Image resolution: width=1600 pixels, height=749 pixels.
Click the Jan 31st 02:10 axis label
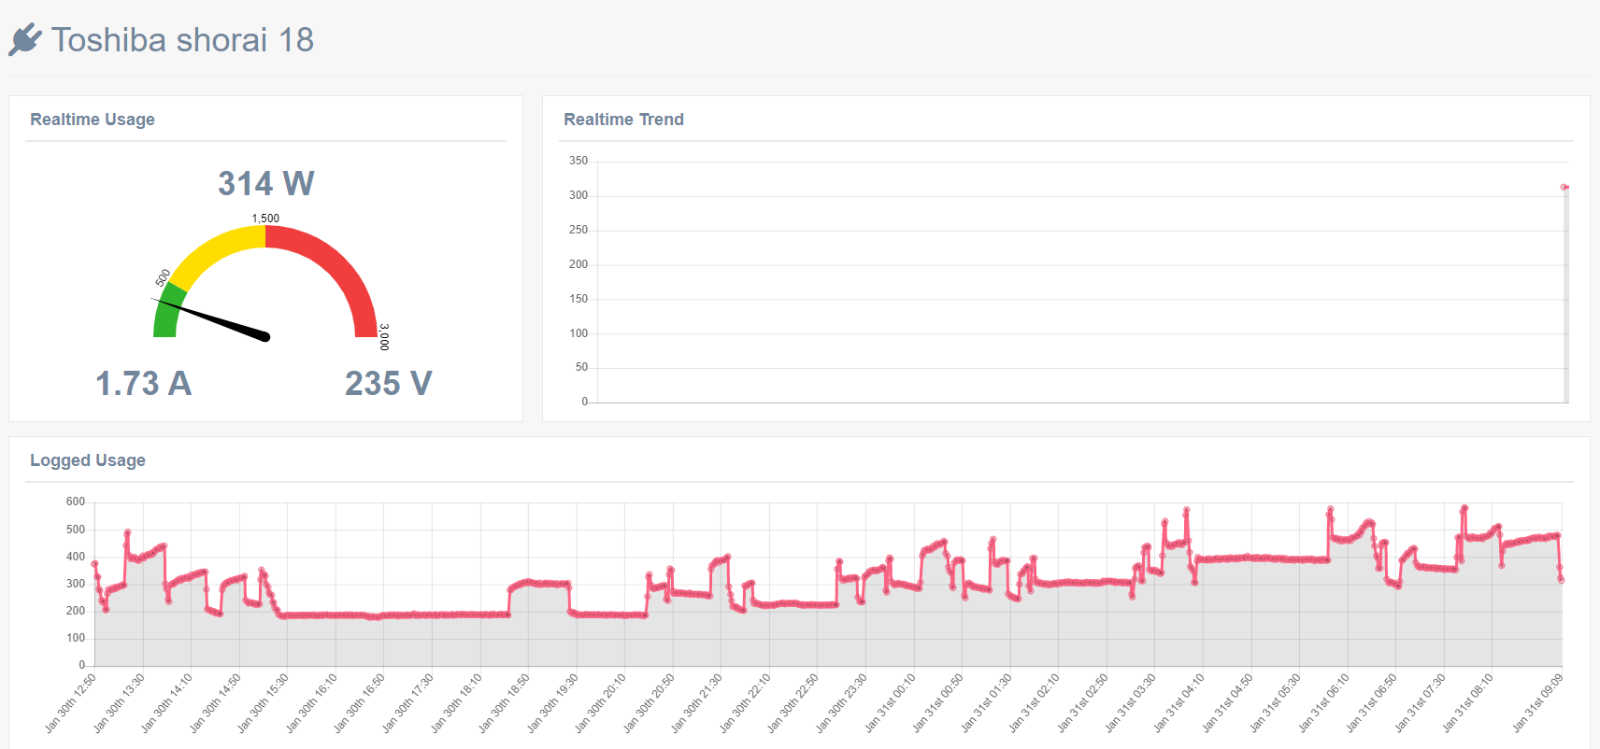[x=1034, y=703]
